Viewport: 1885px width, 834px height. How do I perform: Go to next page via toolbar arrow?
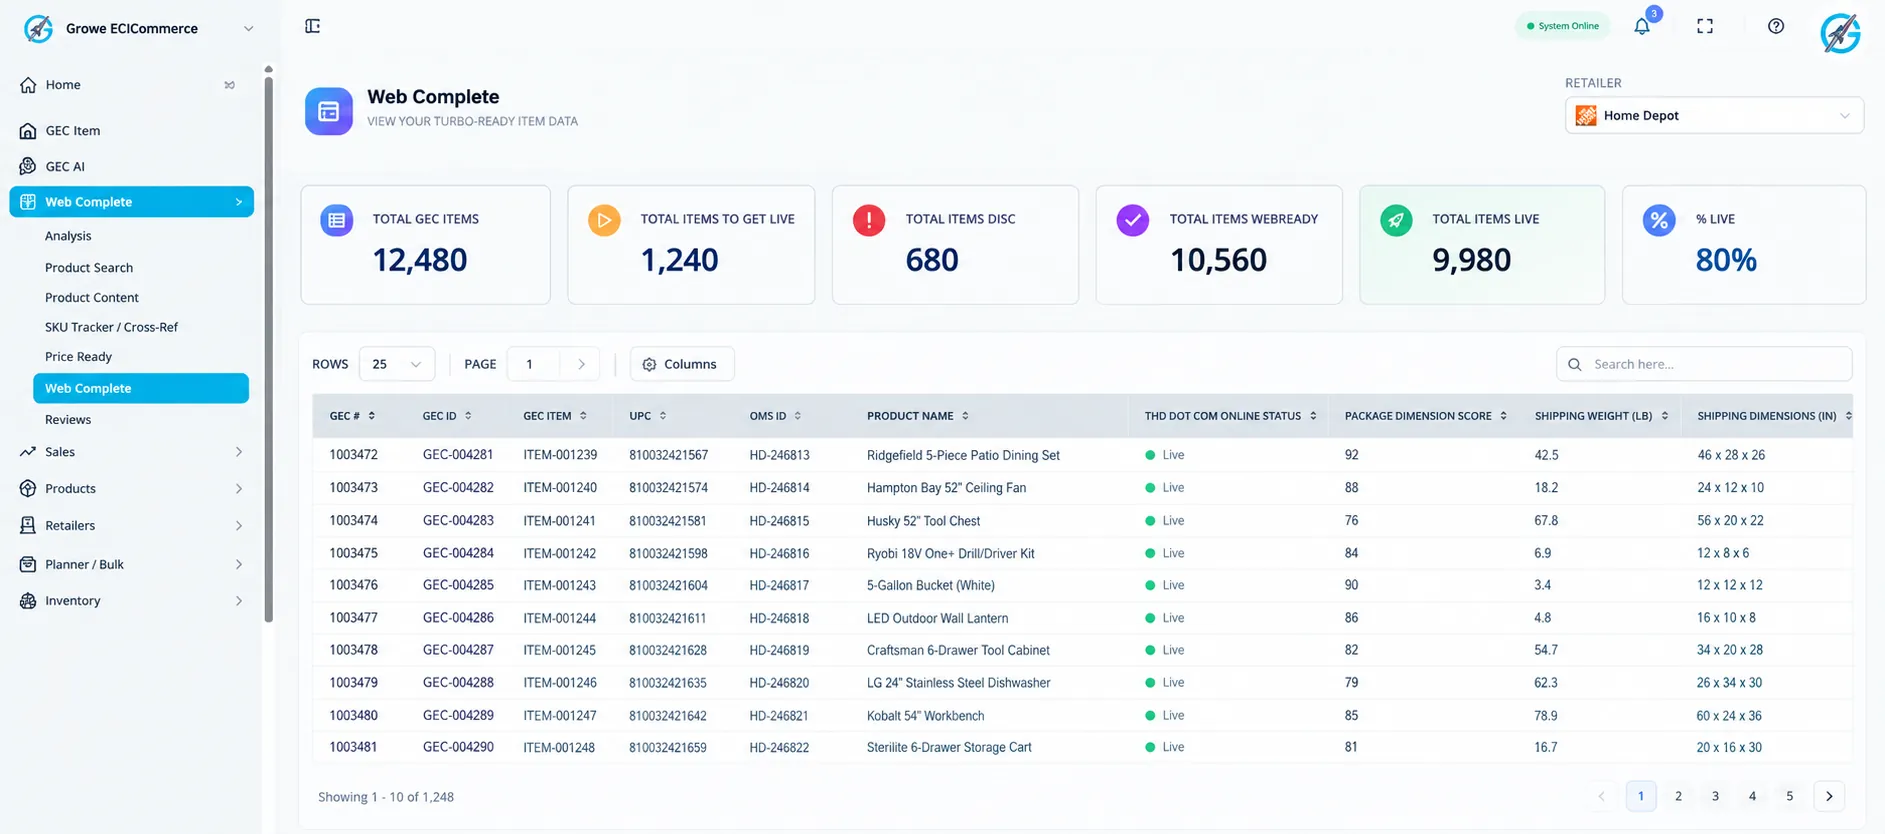[x=581, y=364]
